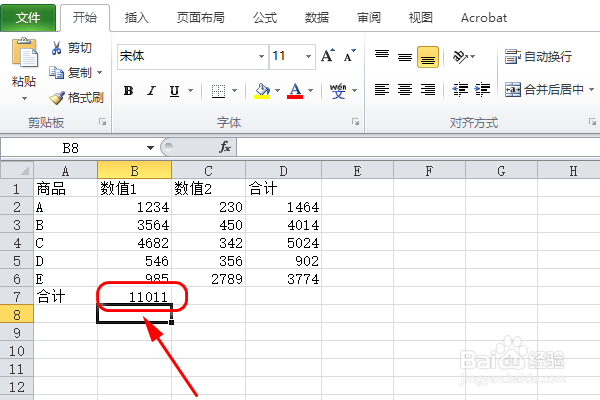Open the alignment (对齐方式) dialog launcher
This screenshot has height=400, width=600.
(592, 122)
